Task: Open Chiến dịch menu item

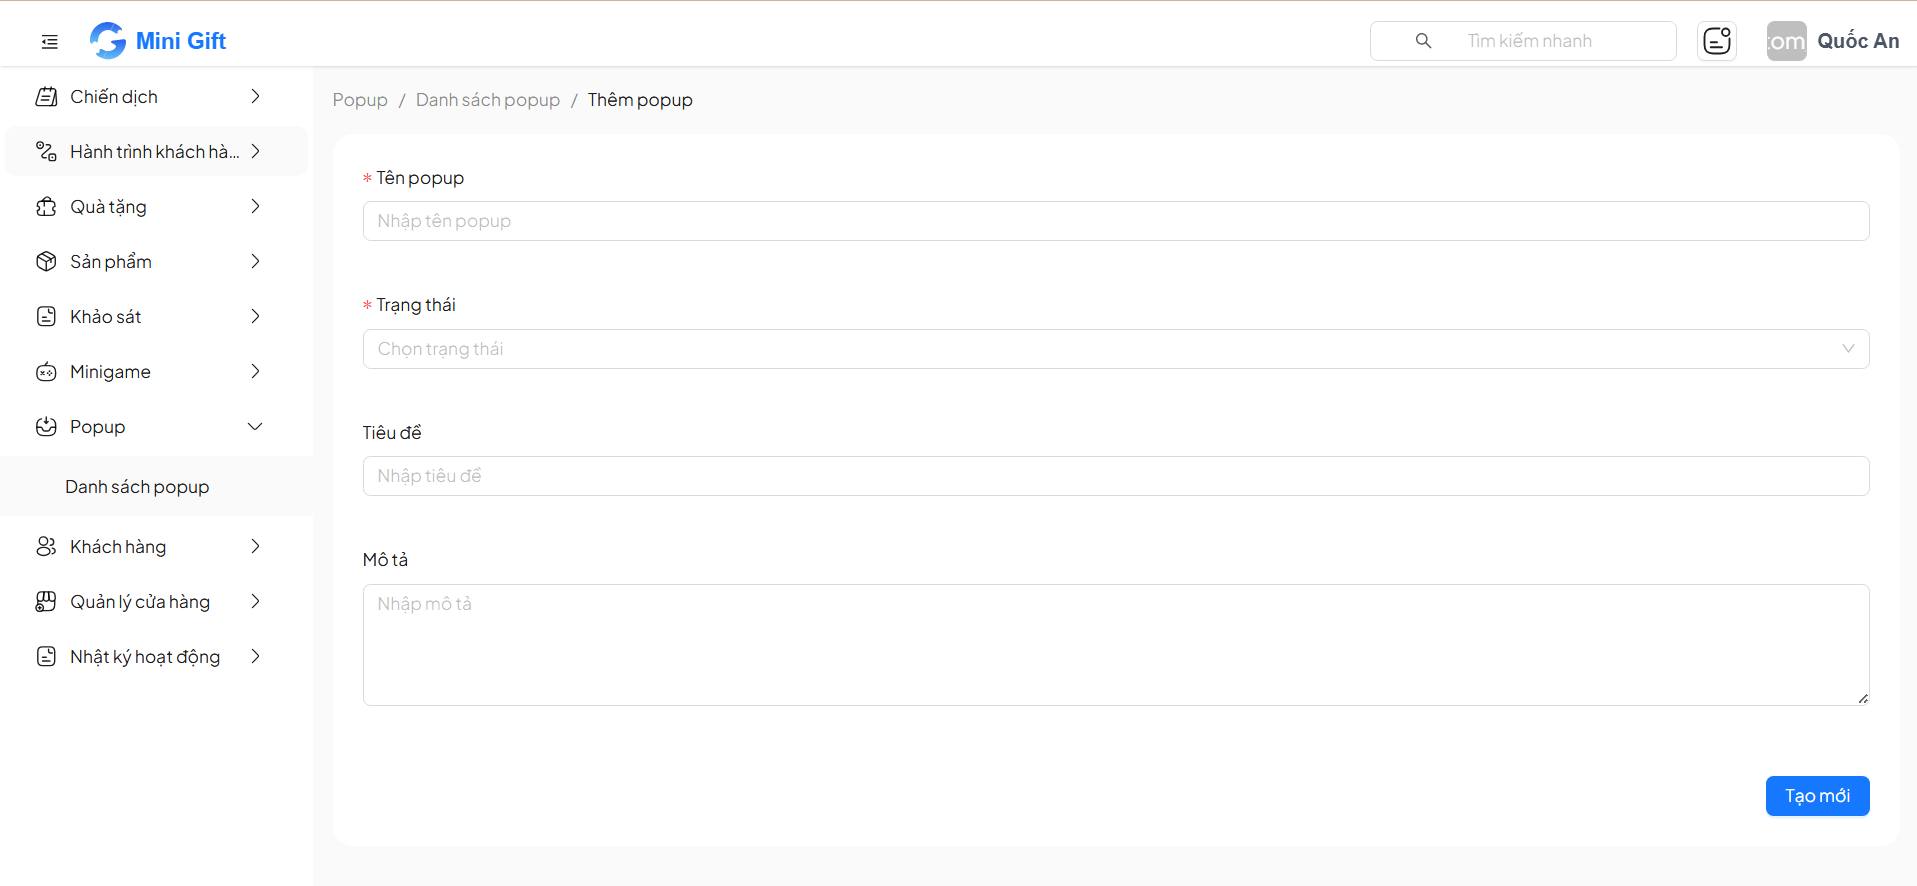Action: pos(155,97)
